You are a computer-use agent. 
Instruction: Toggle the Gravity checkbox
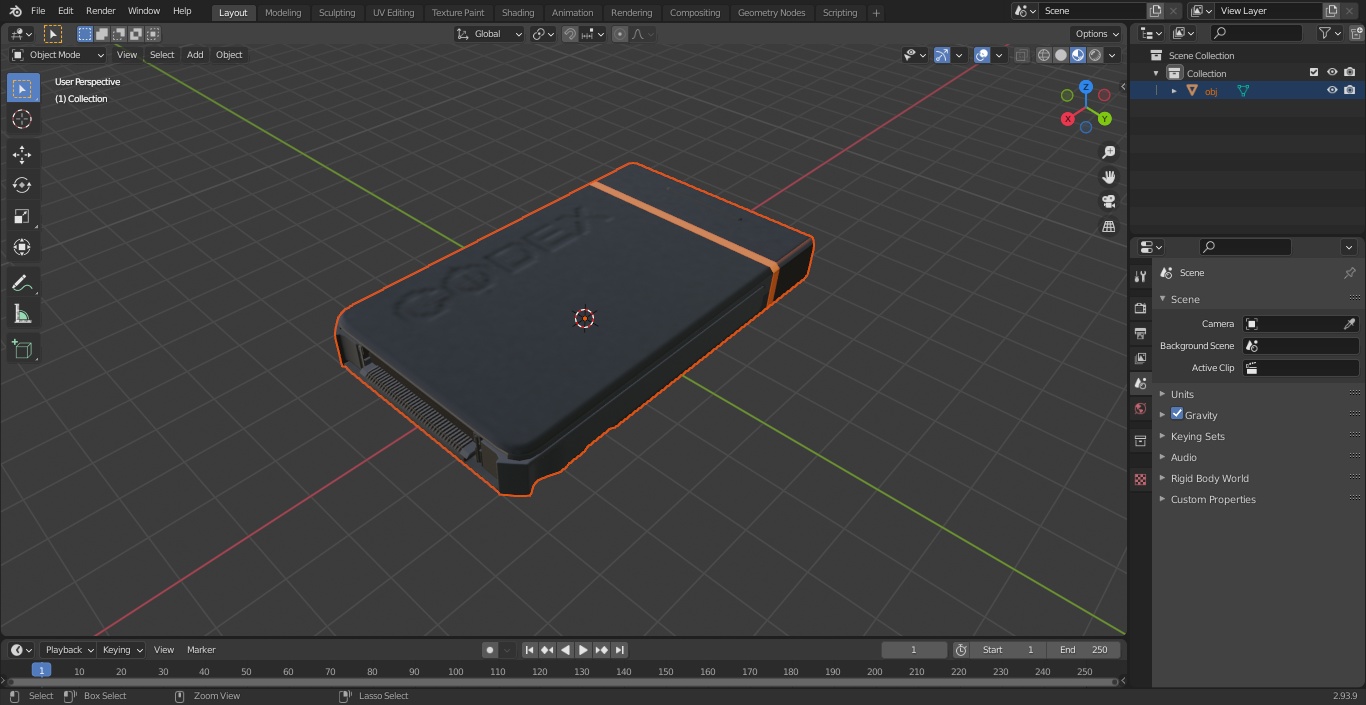pos(1177,414)
